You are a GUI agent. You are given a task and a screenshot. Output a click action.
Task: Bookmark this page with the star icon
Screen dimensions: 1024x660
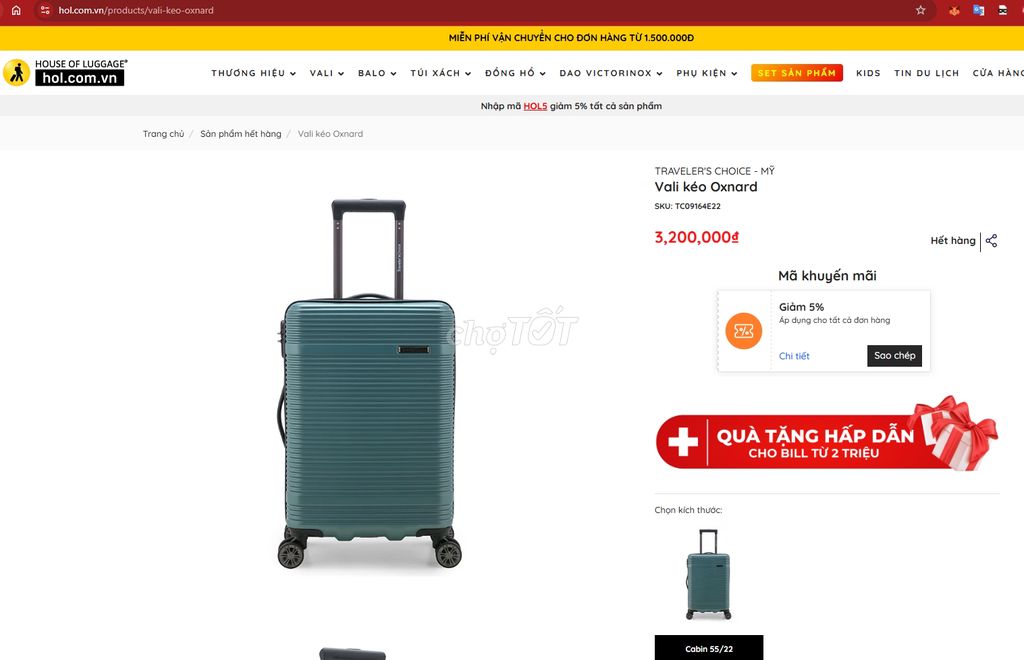pyautogui.click(x=920, y=10)
